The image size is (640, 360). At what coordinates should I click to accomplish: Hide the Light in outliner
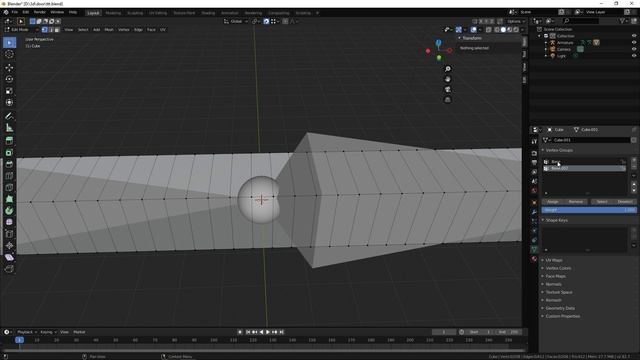[634, 56]
